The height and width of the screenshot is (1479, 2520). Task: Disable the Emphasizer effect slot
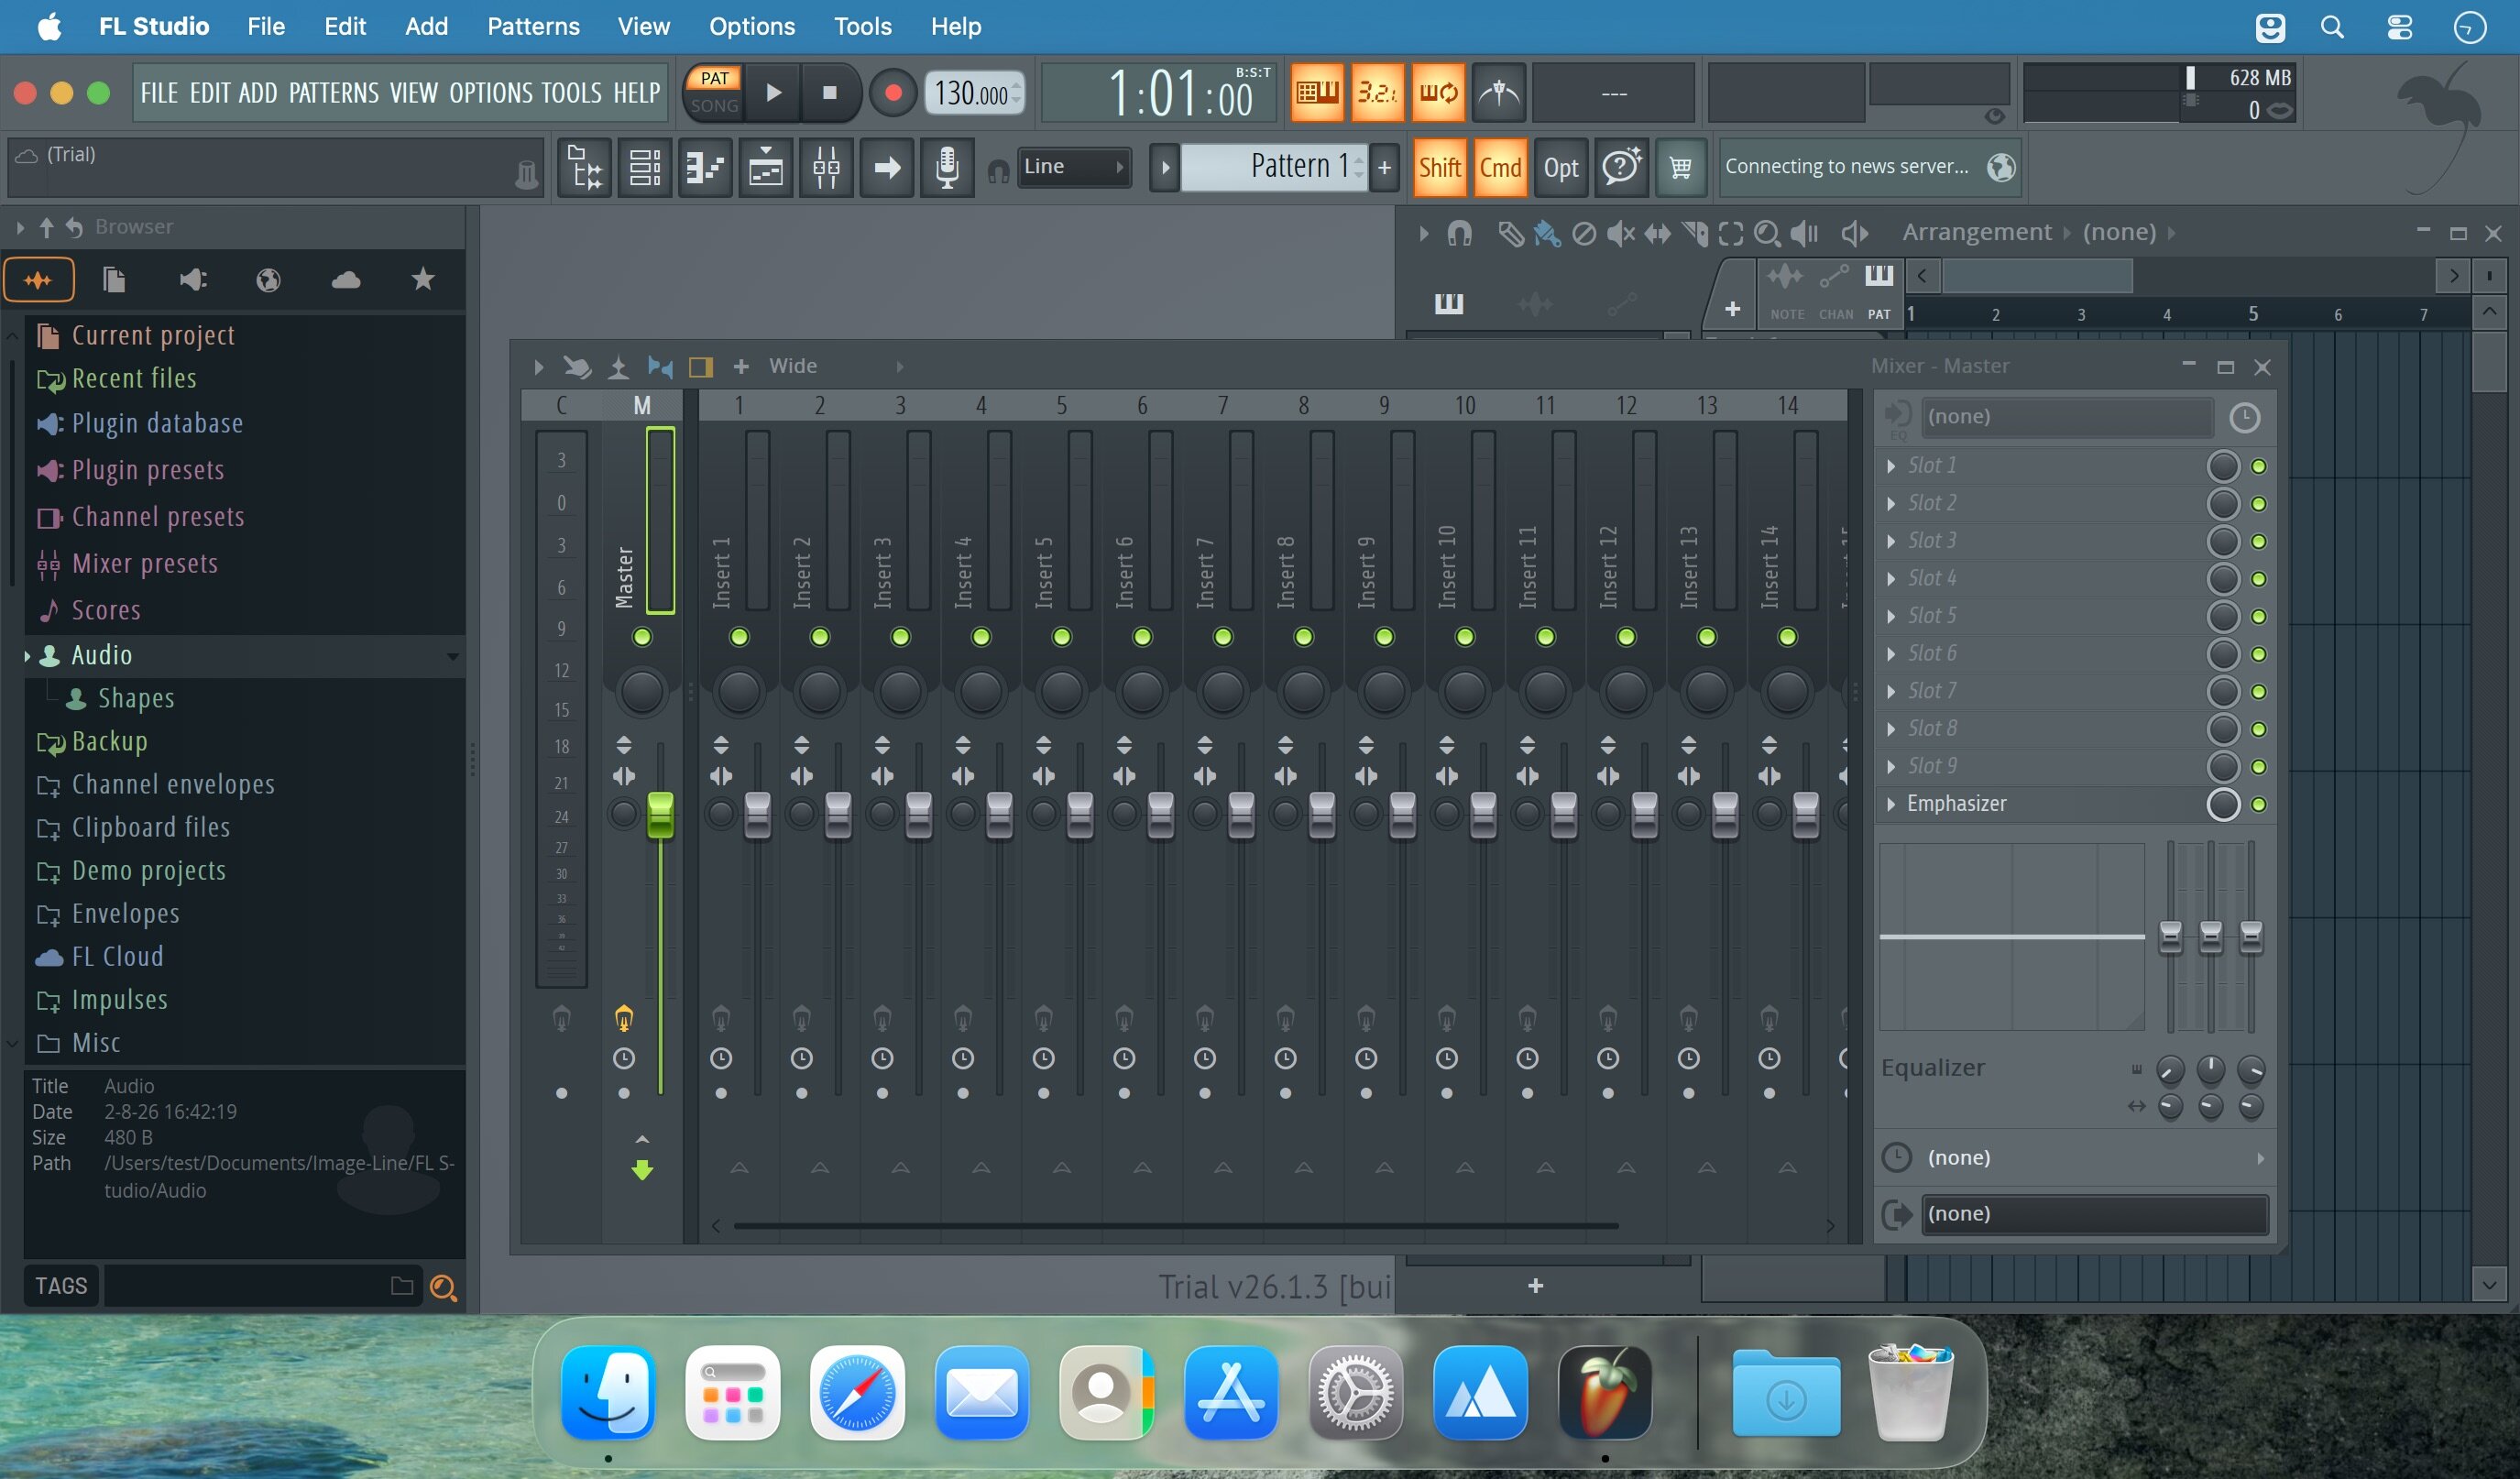(x=2258, y=805)
